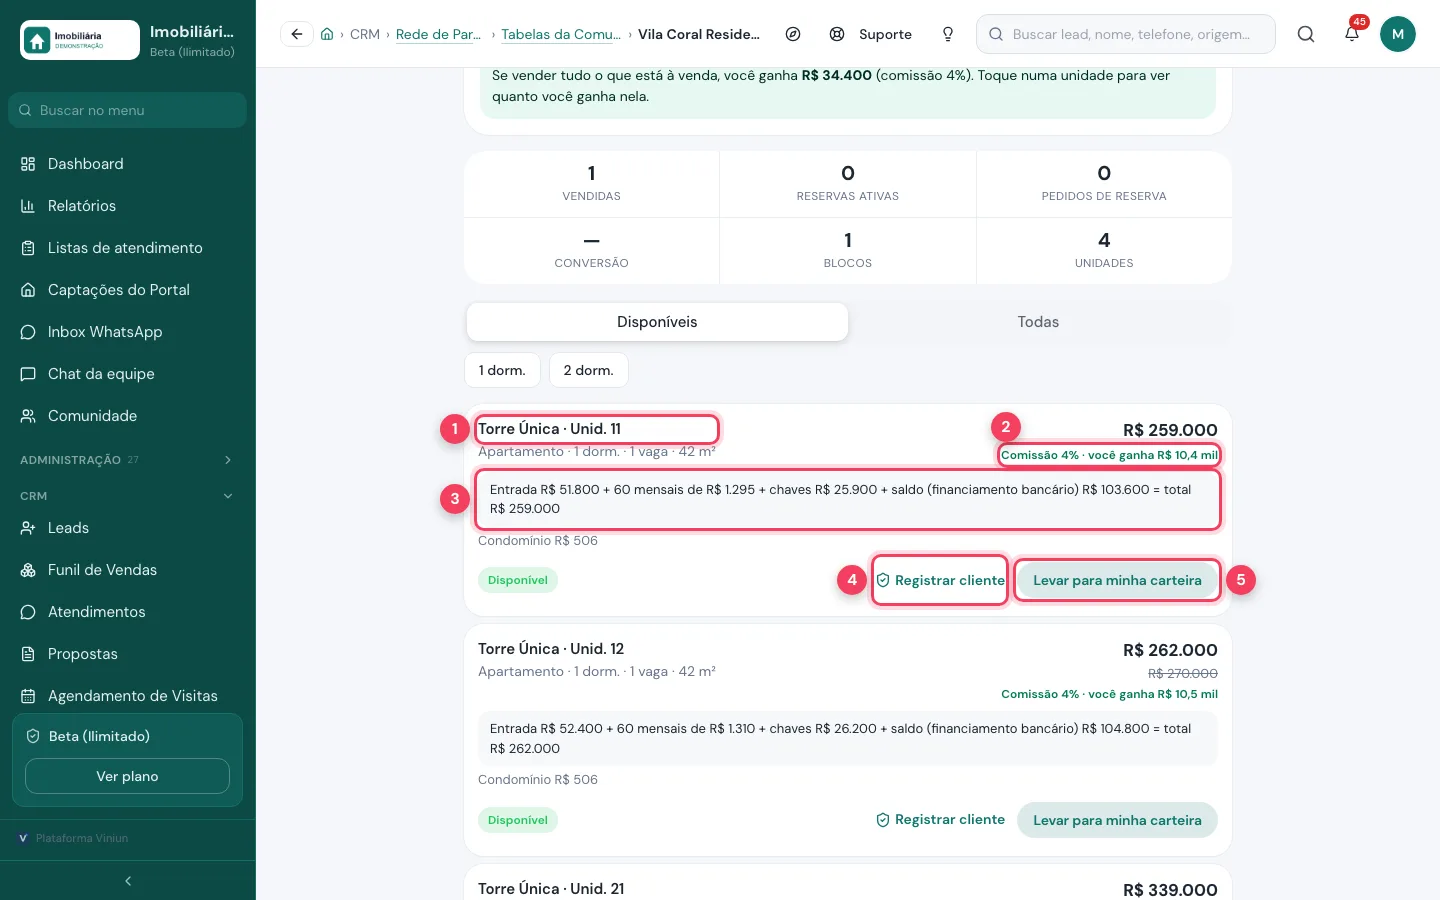Open notifications bell with 45 badge
Screen dimensions: 1440x900
tap(1352, 34)
